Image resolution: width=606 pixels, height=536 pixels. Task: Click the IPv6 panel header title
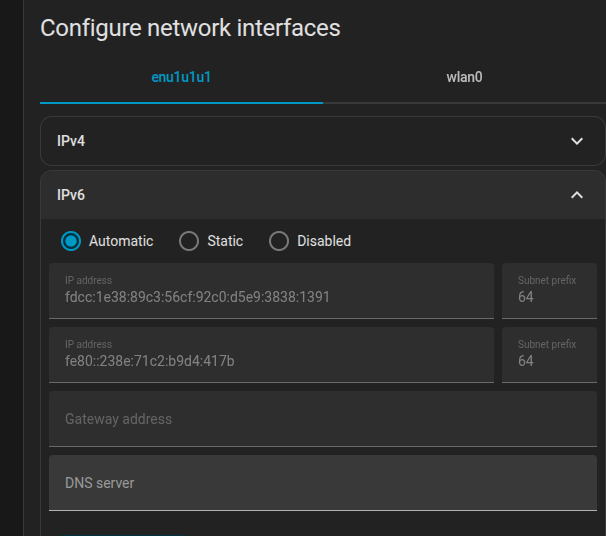click(x=71, y=195)
